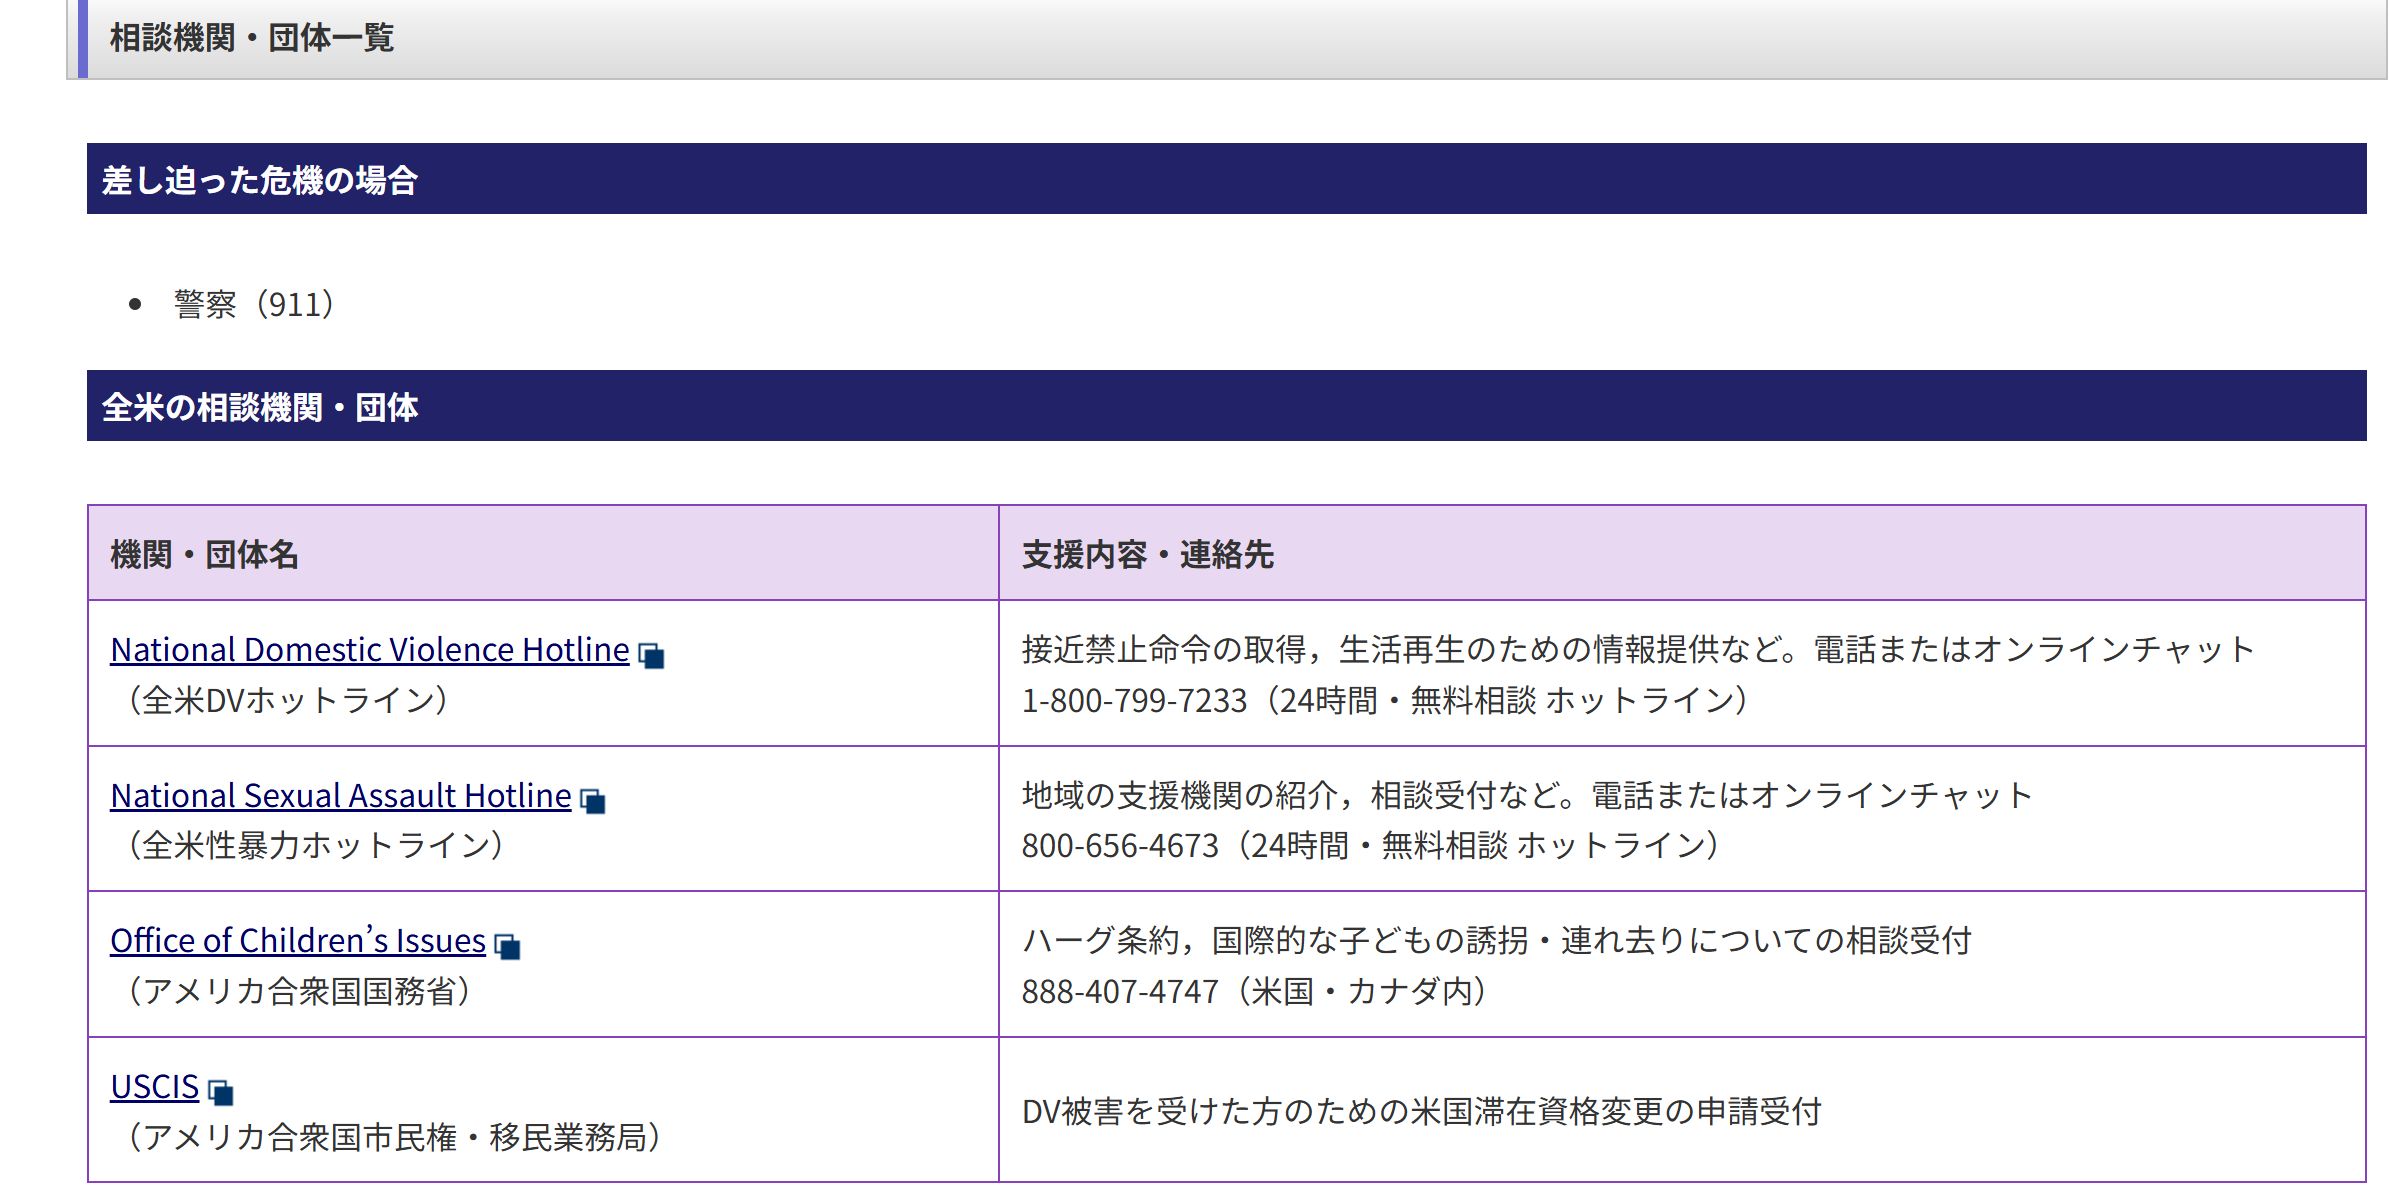The image size is (2389, 1196).
Task: Click external-link icon beside National Sexual Assault Hotline
Action: (x=593, y=801)
